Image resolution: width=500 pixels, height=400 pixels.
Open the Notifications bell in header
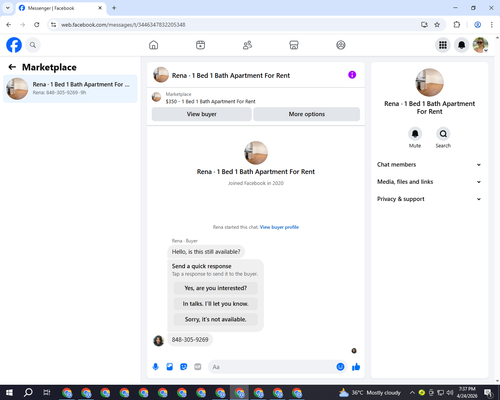click(462, 45)
